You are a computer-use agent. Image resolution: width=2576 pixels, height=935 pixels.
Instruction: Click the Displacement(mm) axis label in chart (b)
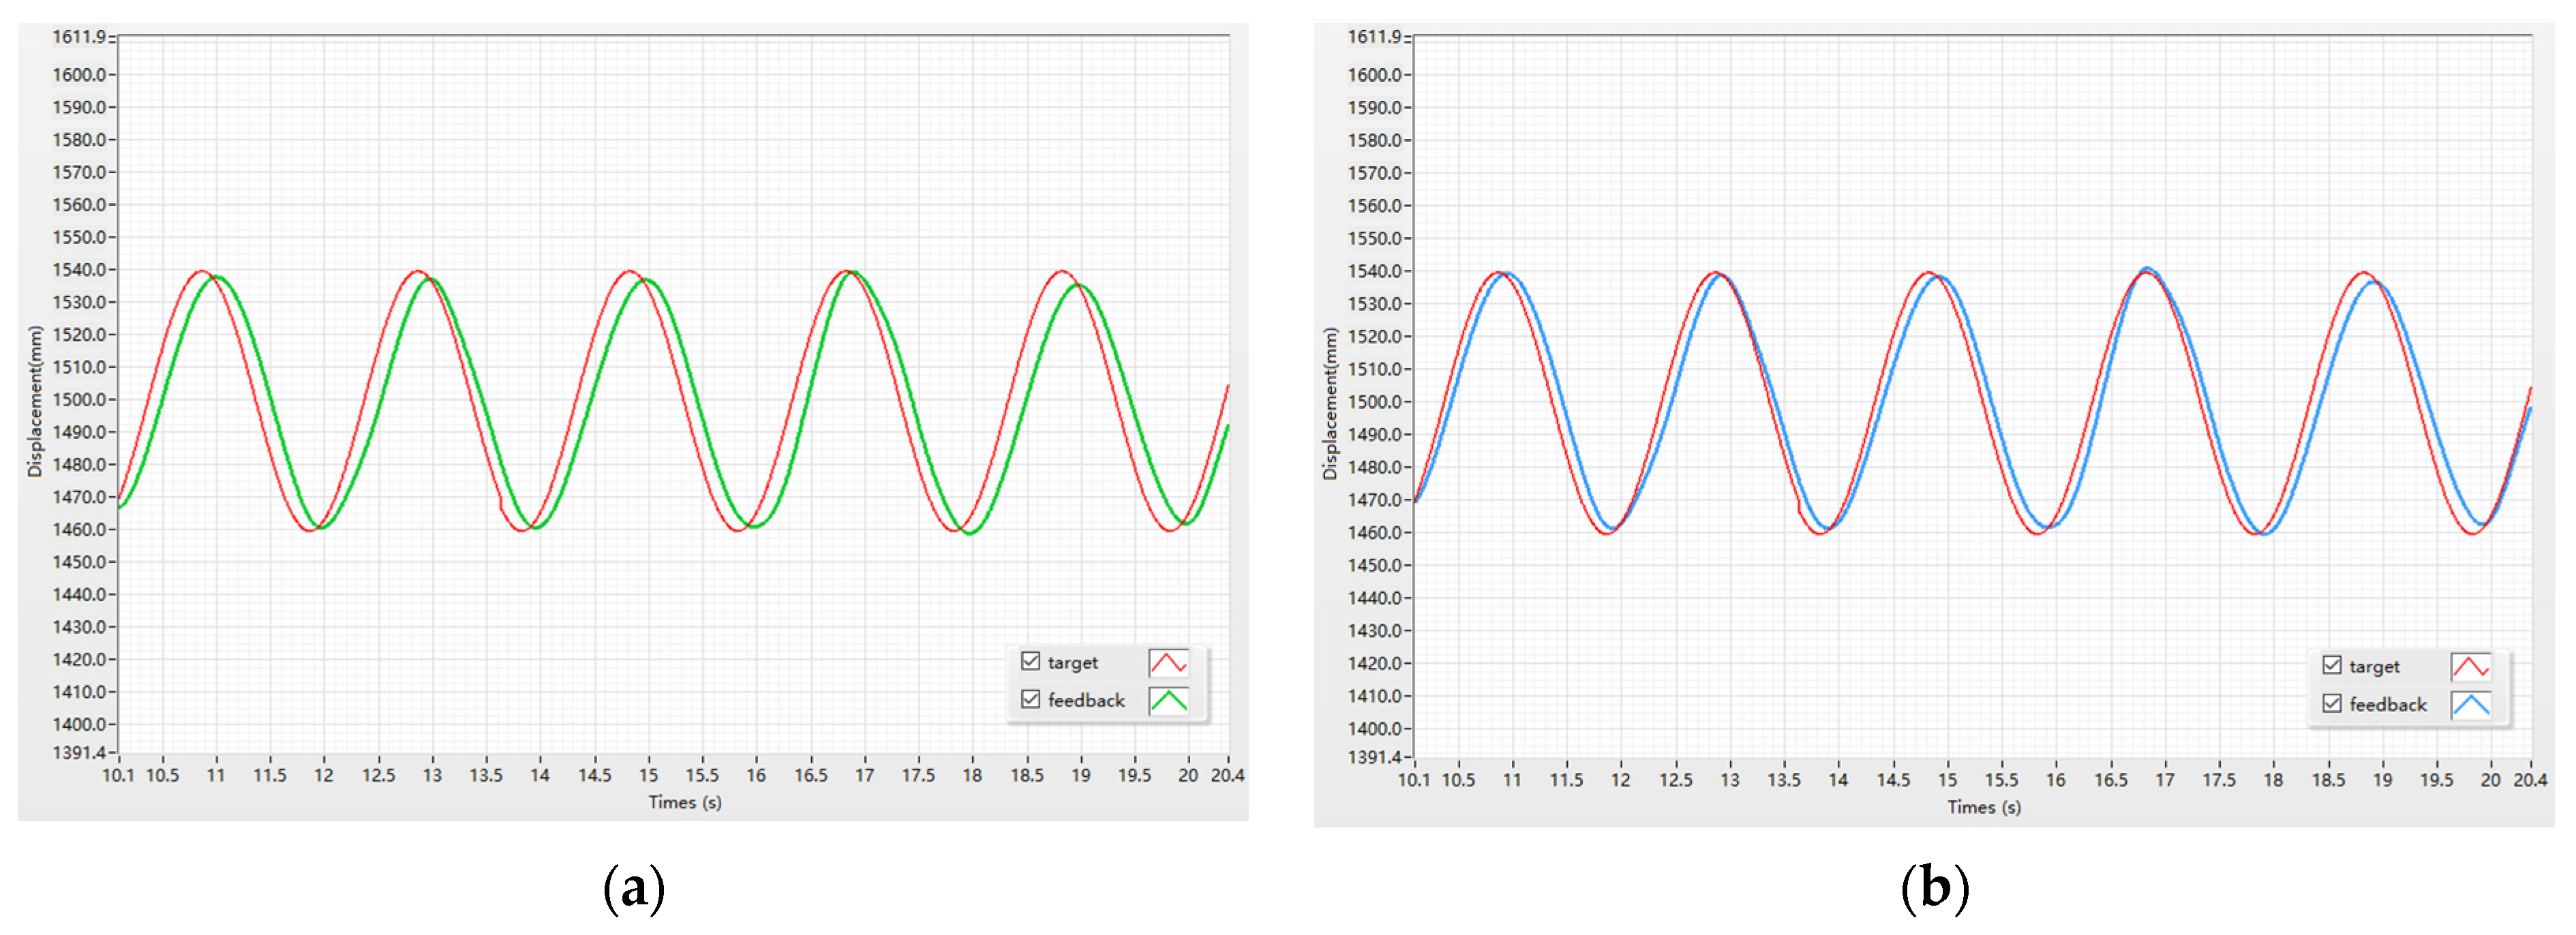[x=1330, y=403]
